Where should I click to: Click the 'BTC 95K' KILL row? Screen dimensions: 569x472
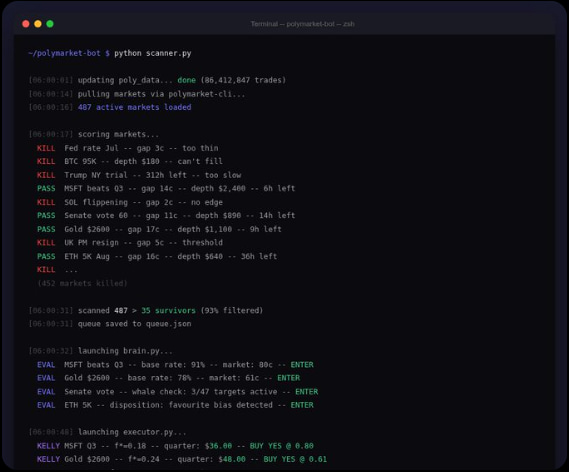tap(130, 161)
